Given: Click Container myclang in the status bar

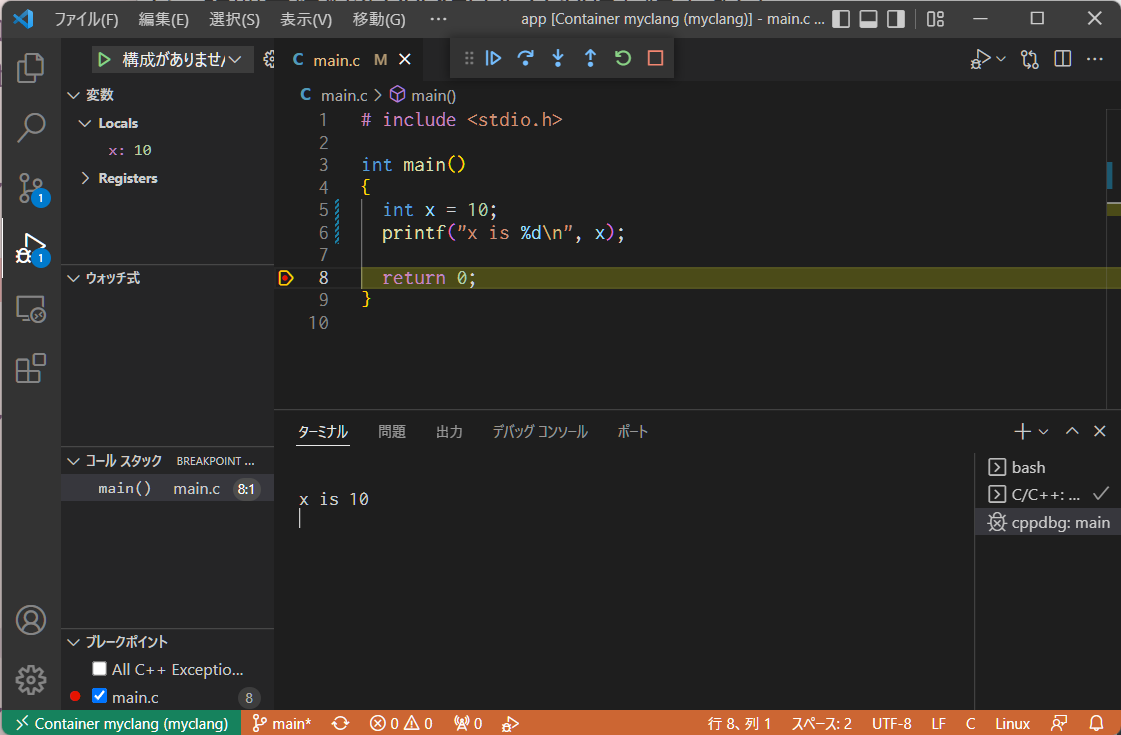Looking at the screenshot, I should pos(120,722).
